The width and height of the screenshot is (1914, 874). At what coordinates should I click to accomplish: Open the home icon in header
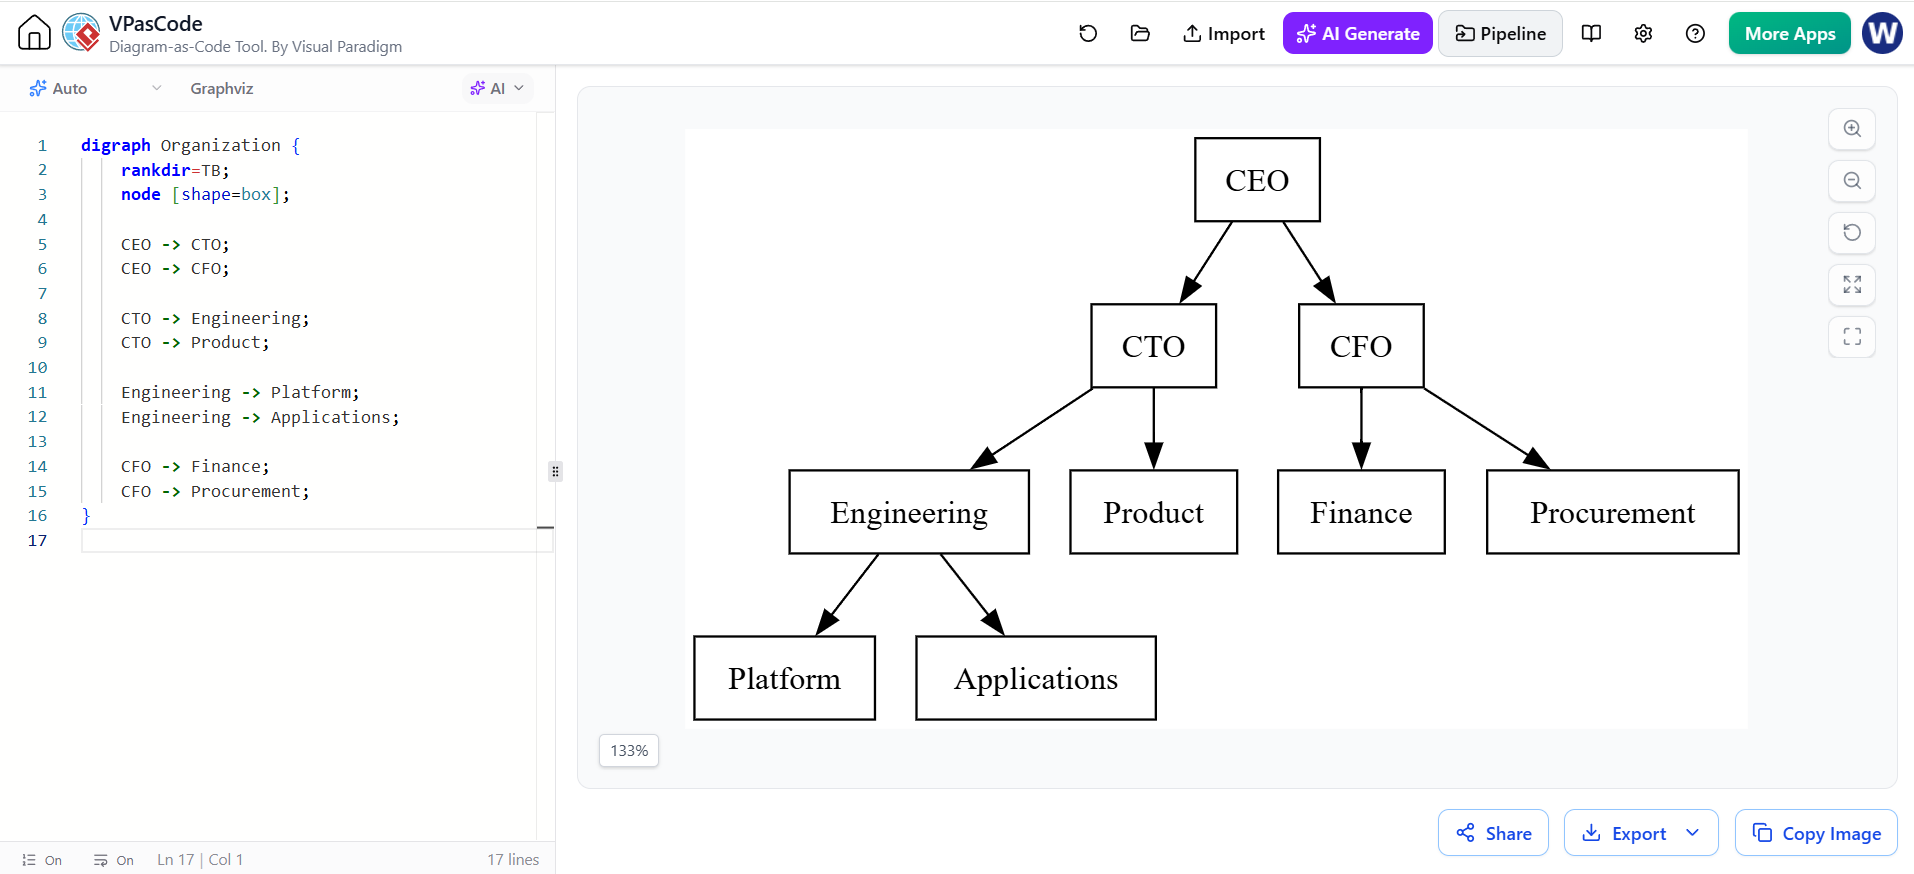(x=34, y=33)
